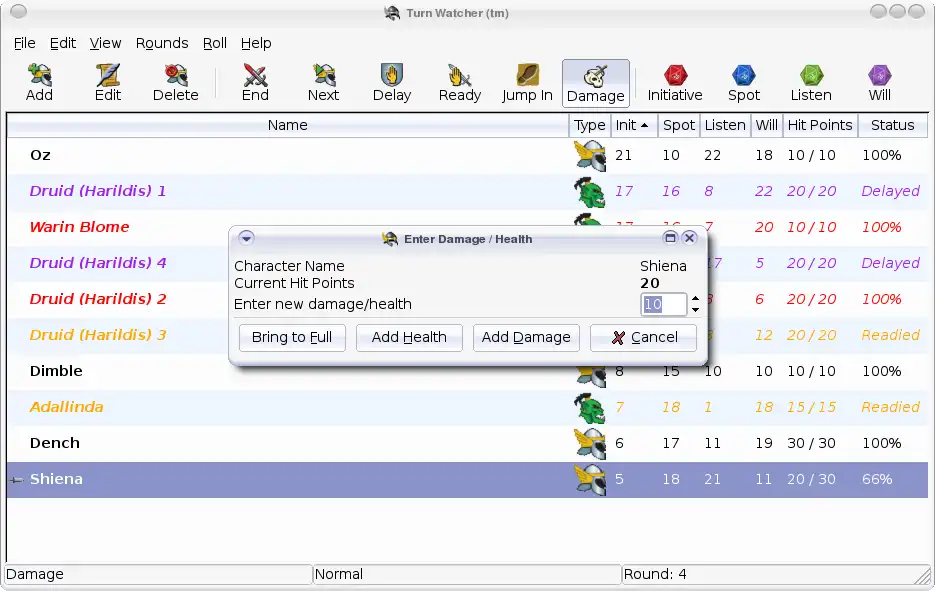The height and width of the screenshot is (592, 935).
Task: Select Dimble in the list
Action: [56, 371]
